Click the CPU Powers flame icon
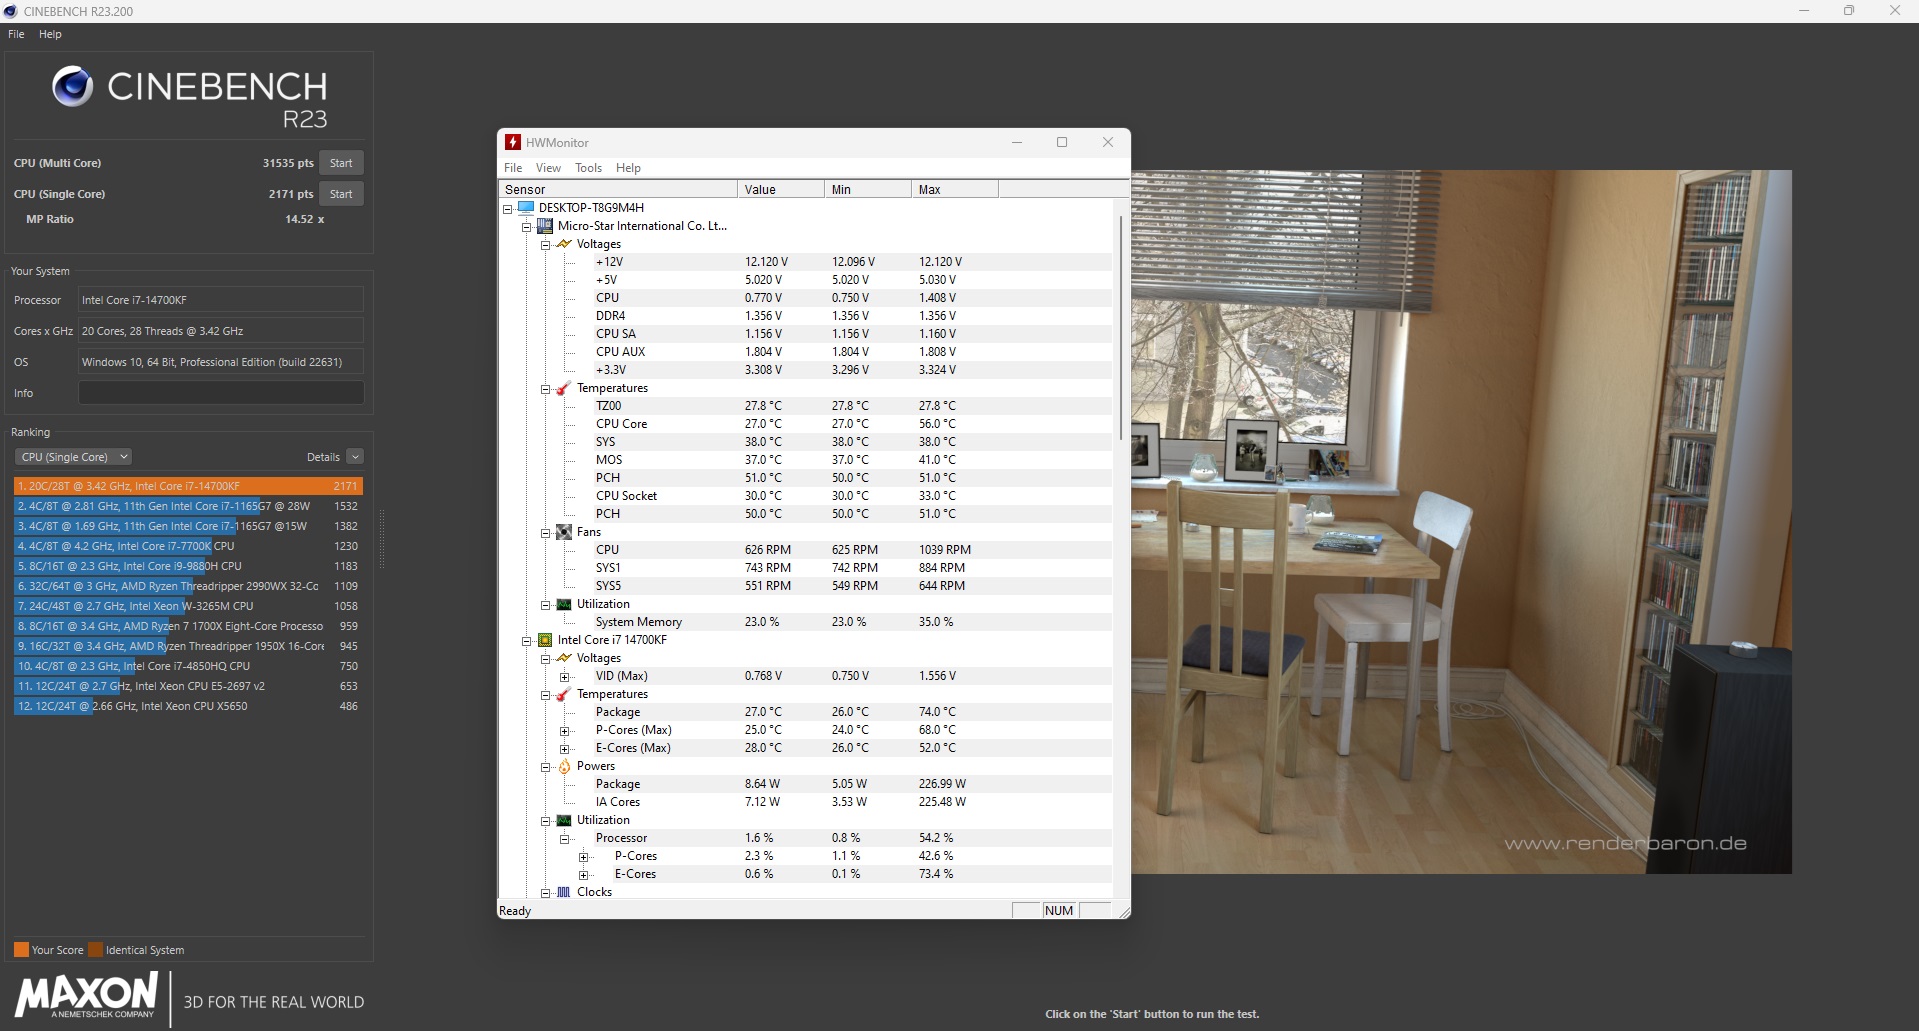The image size is (1919, 1031). tap(564, 766)
